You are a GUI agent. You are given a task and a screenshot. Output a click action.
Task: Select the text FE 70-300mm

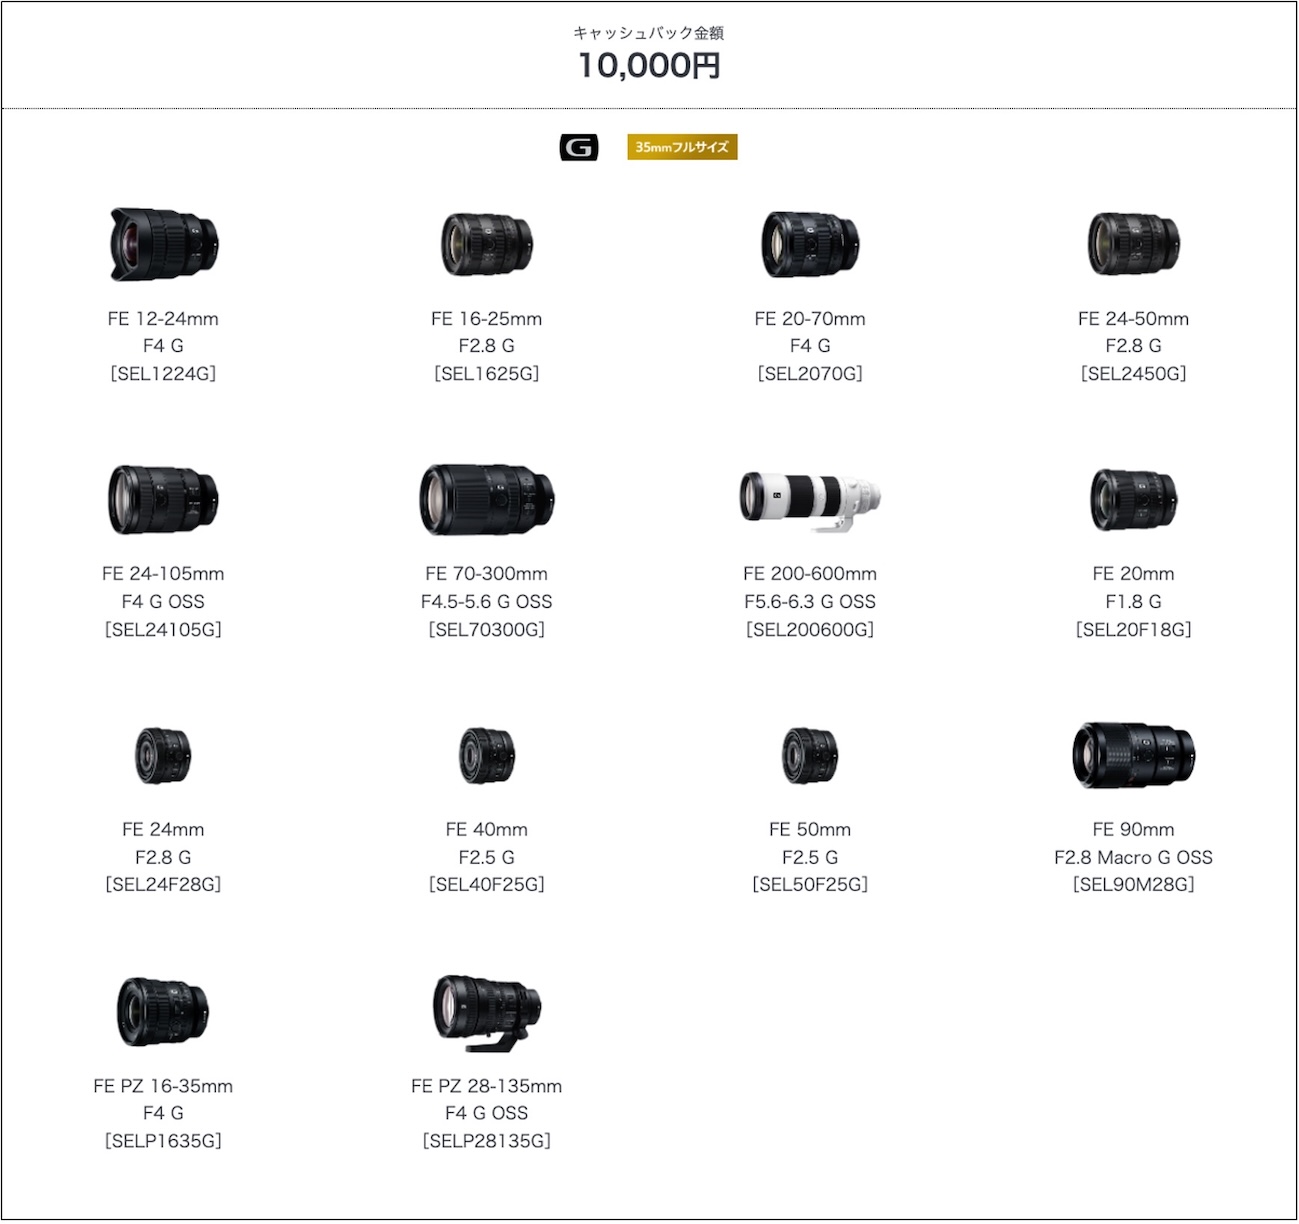coord(487,574)
